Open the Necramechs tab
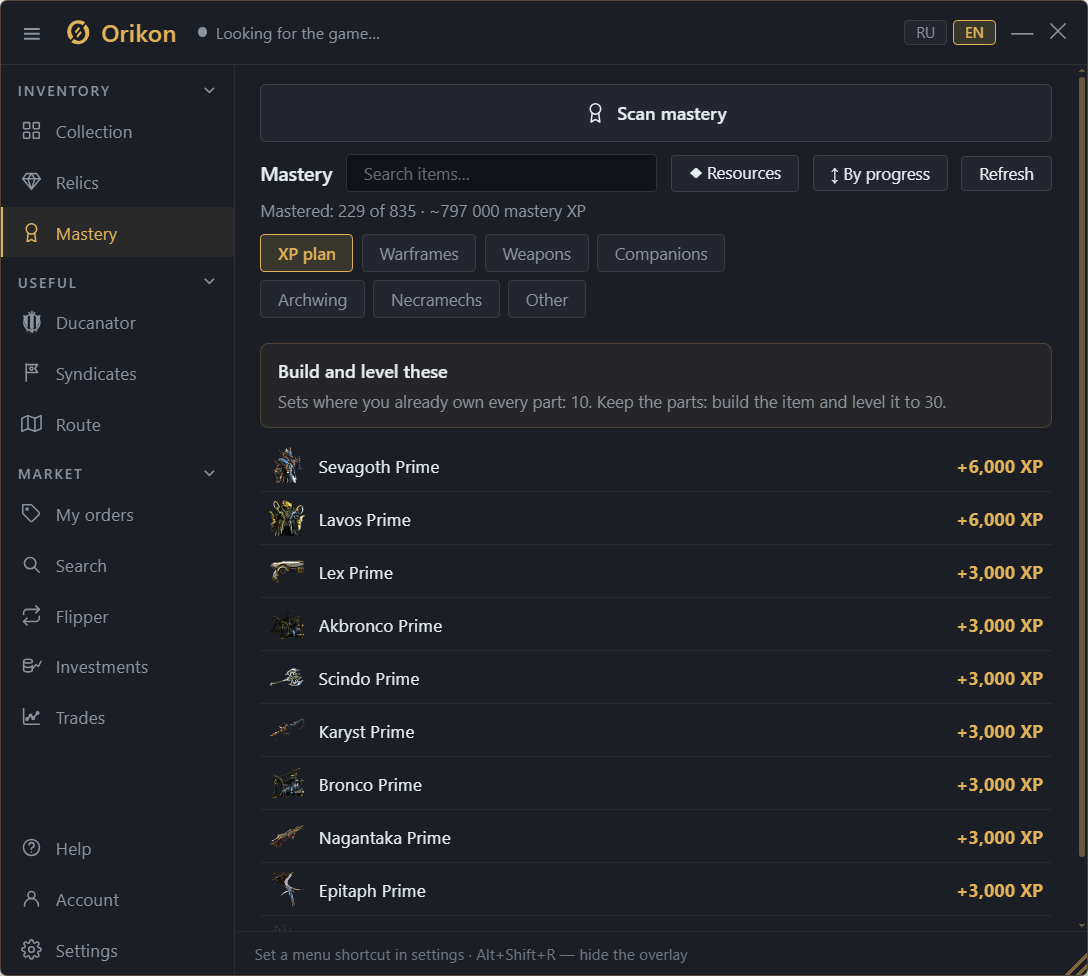Viewport: 1088px width, 976px height. click(436, 299)
